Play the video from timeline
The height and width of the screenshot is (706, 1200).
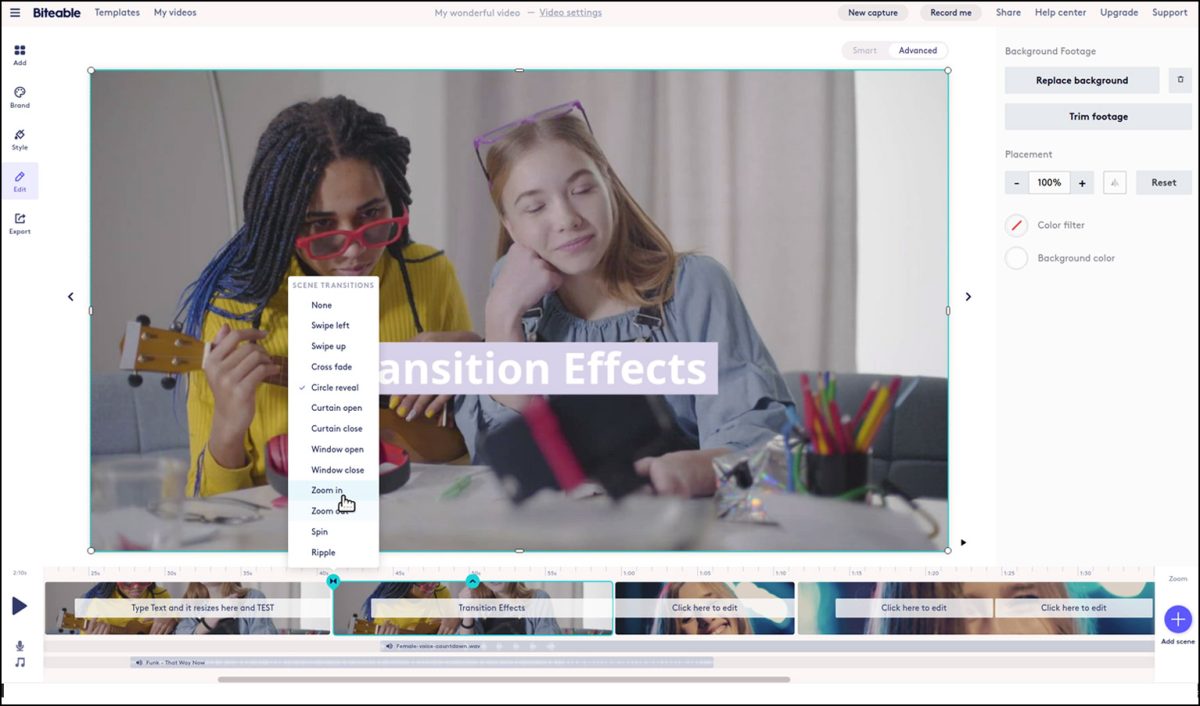coord(19,606)
